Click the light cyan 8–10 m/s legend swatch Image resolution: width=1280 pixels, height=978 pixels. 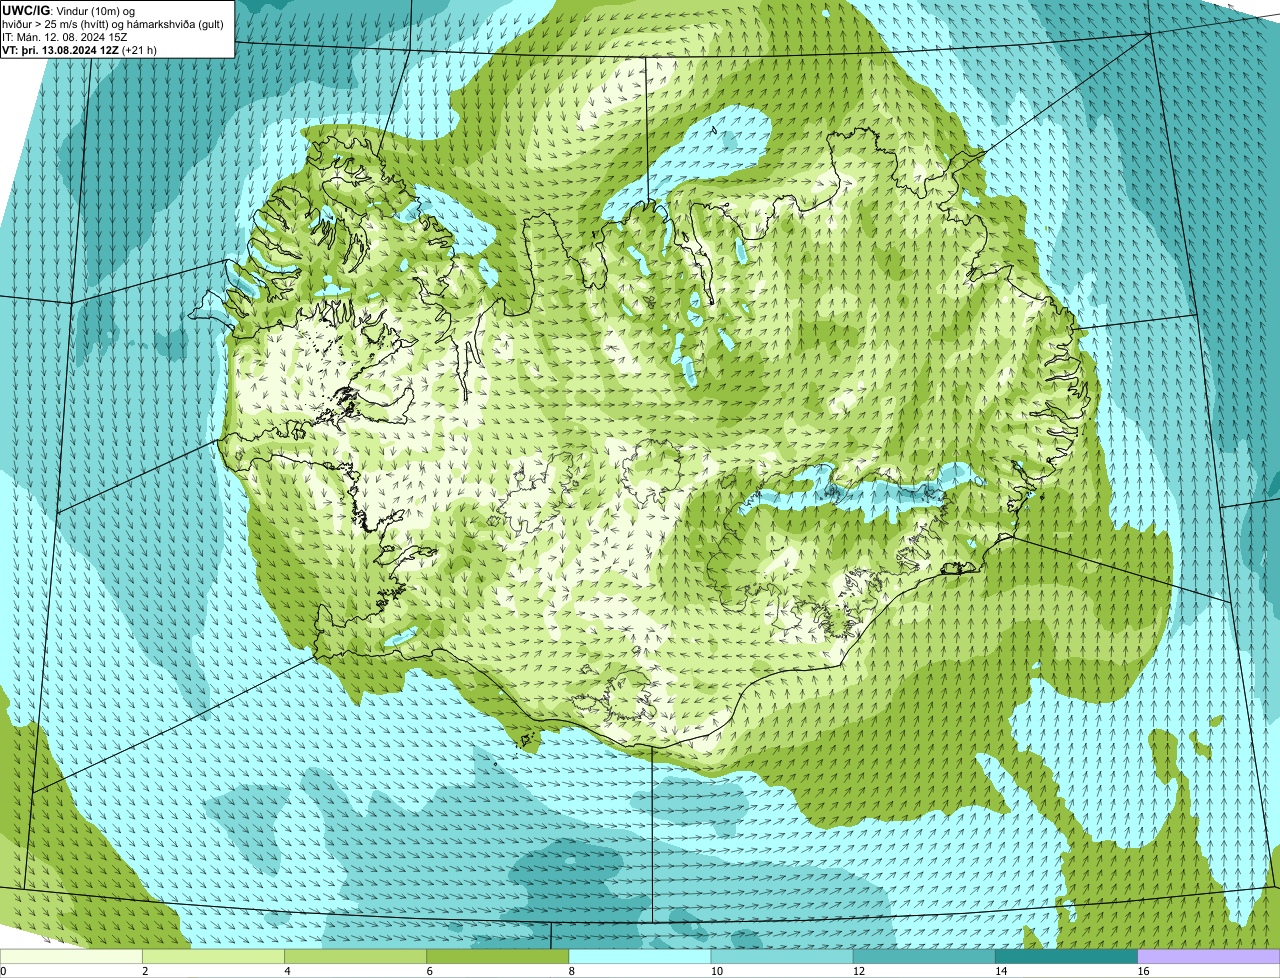tap(640, 957)
